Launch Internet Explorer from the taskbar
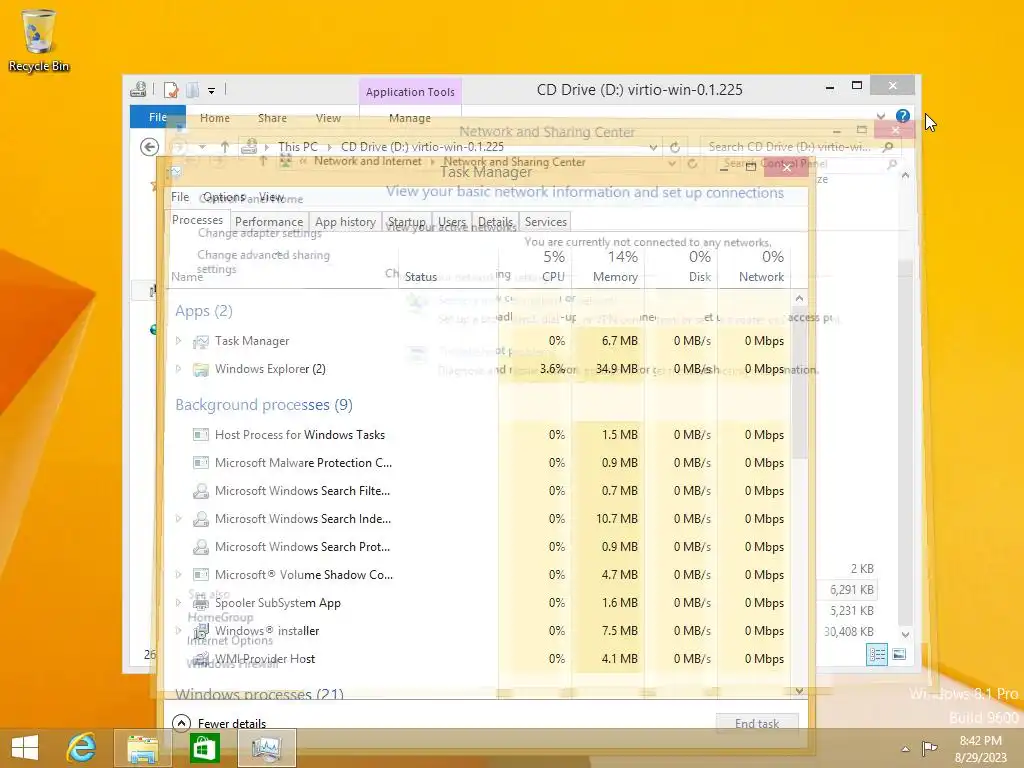The width and height of the screenshot is (1024, 768). 82,748
